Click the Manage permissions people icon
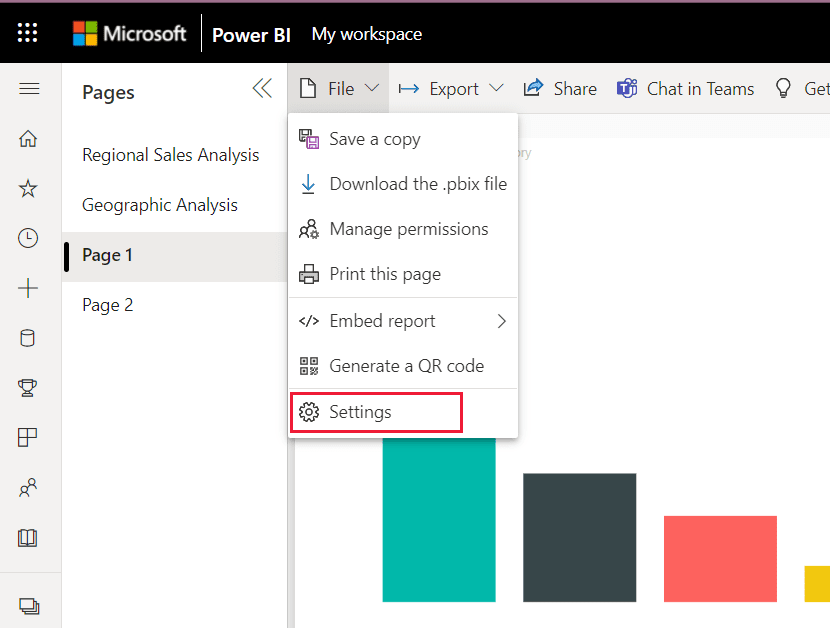The width and height of the screenshot is (830, 628). click(x=309, y=229)
